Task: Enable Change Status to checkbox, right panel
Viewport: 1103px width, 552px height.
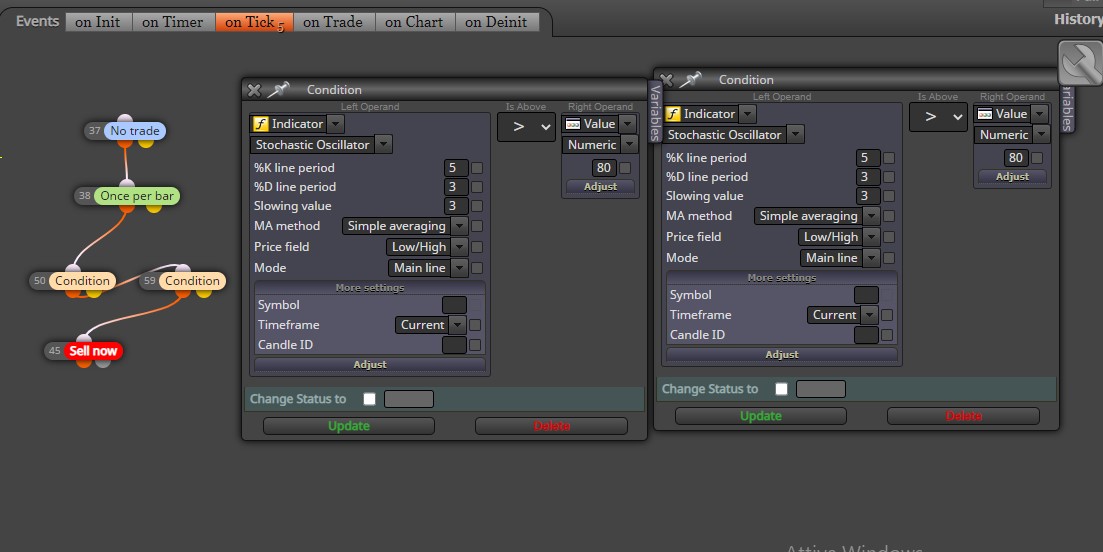Action: tap(781, 389)
